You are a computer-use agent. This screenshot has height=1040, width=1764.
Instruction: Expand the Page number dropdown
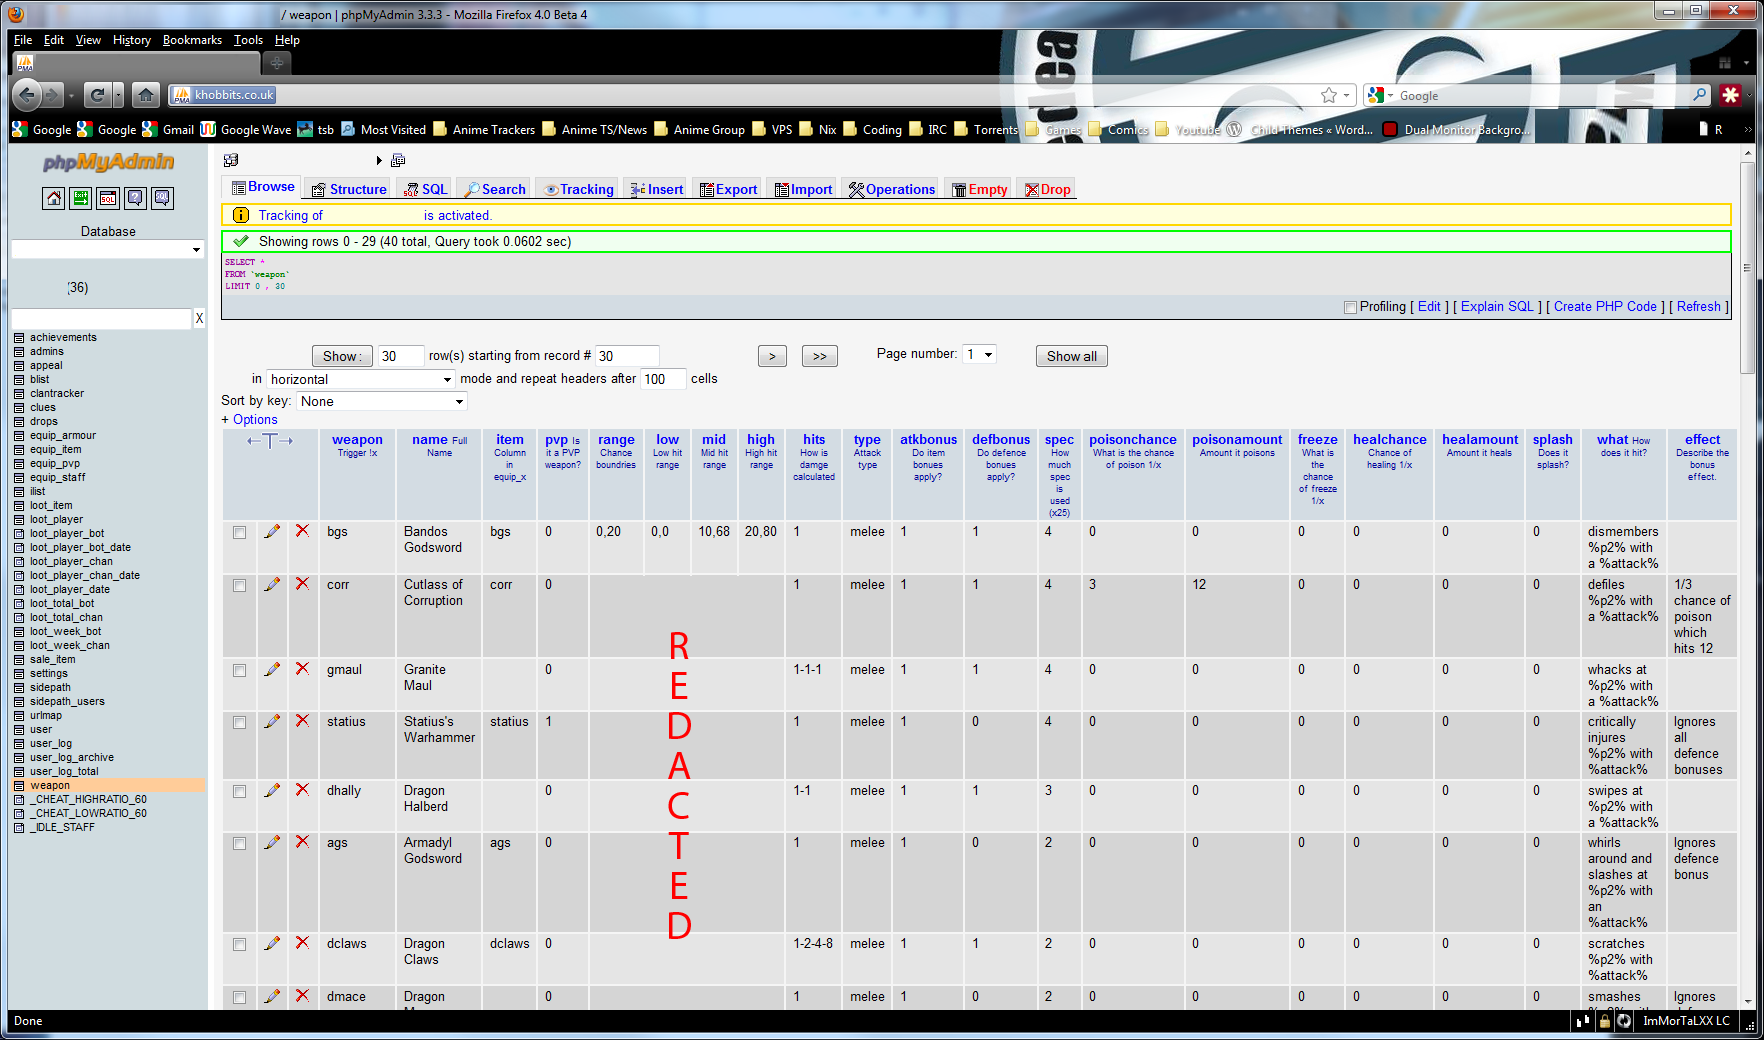pos(979,355)
